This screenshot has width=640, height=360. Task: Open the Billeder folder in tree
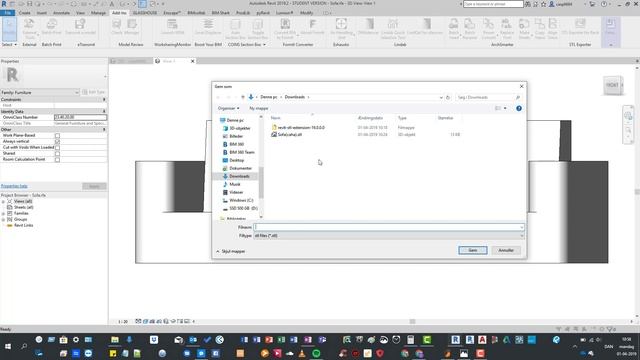click(236, 136)
